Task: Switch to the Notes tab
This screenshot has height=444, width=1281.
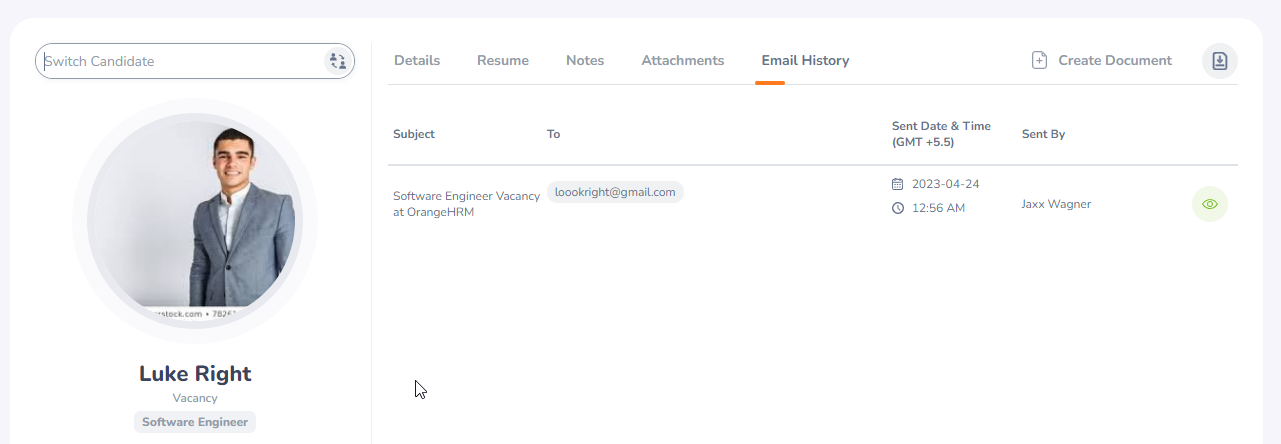Action: coord(585,60)
